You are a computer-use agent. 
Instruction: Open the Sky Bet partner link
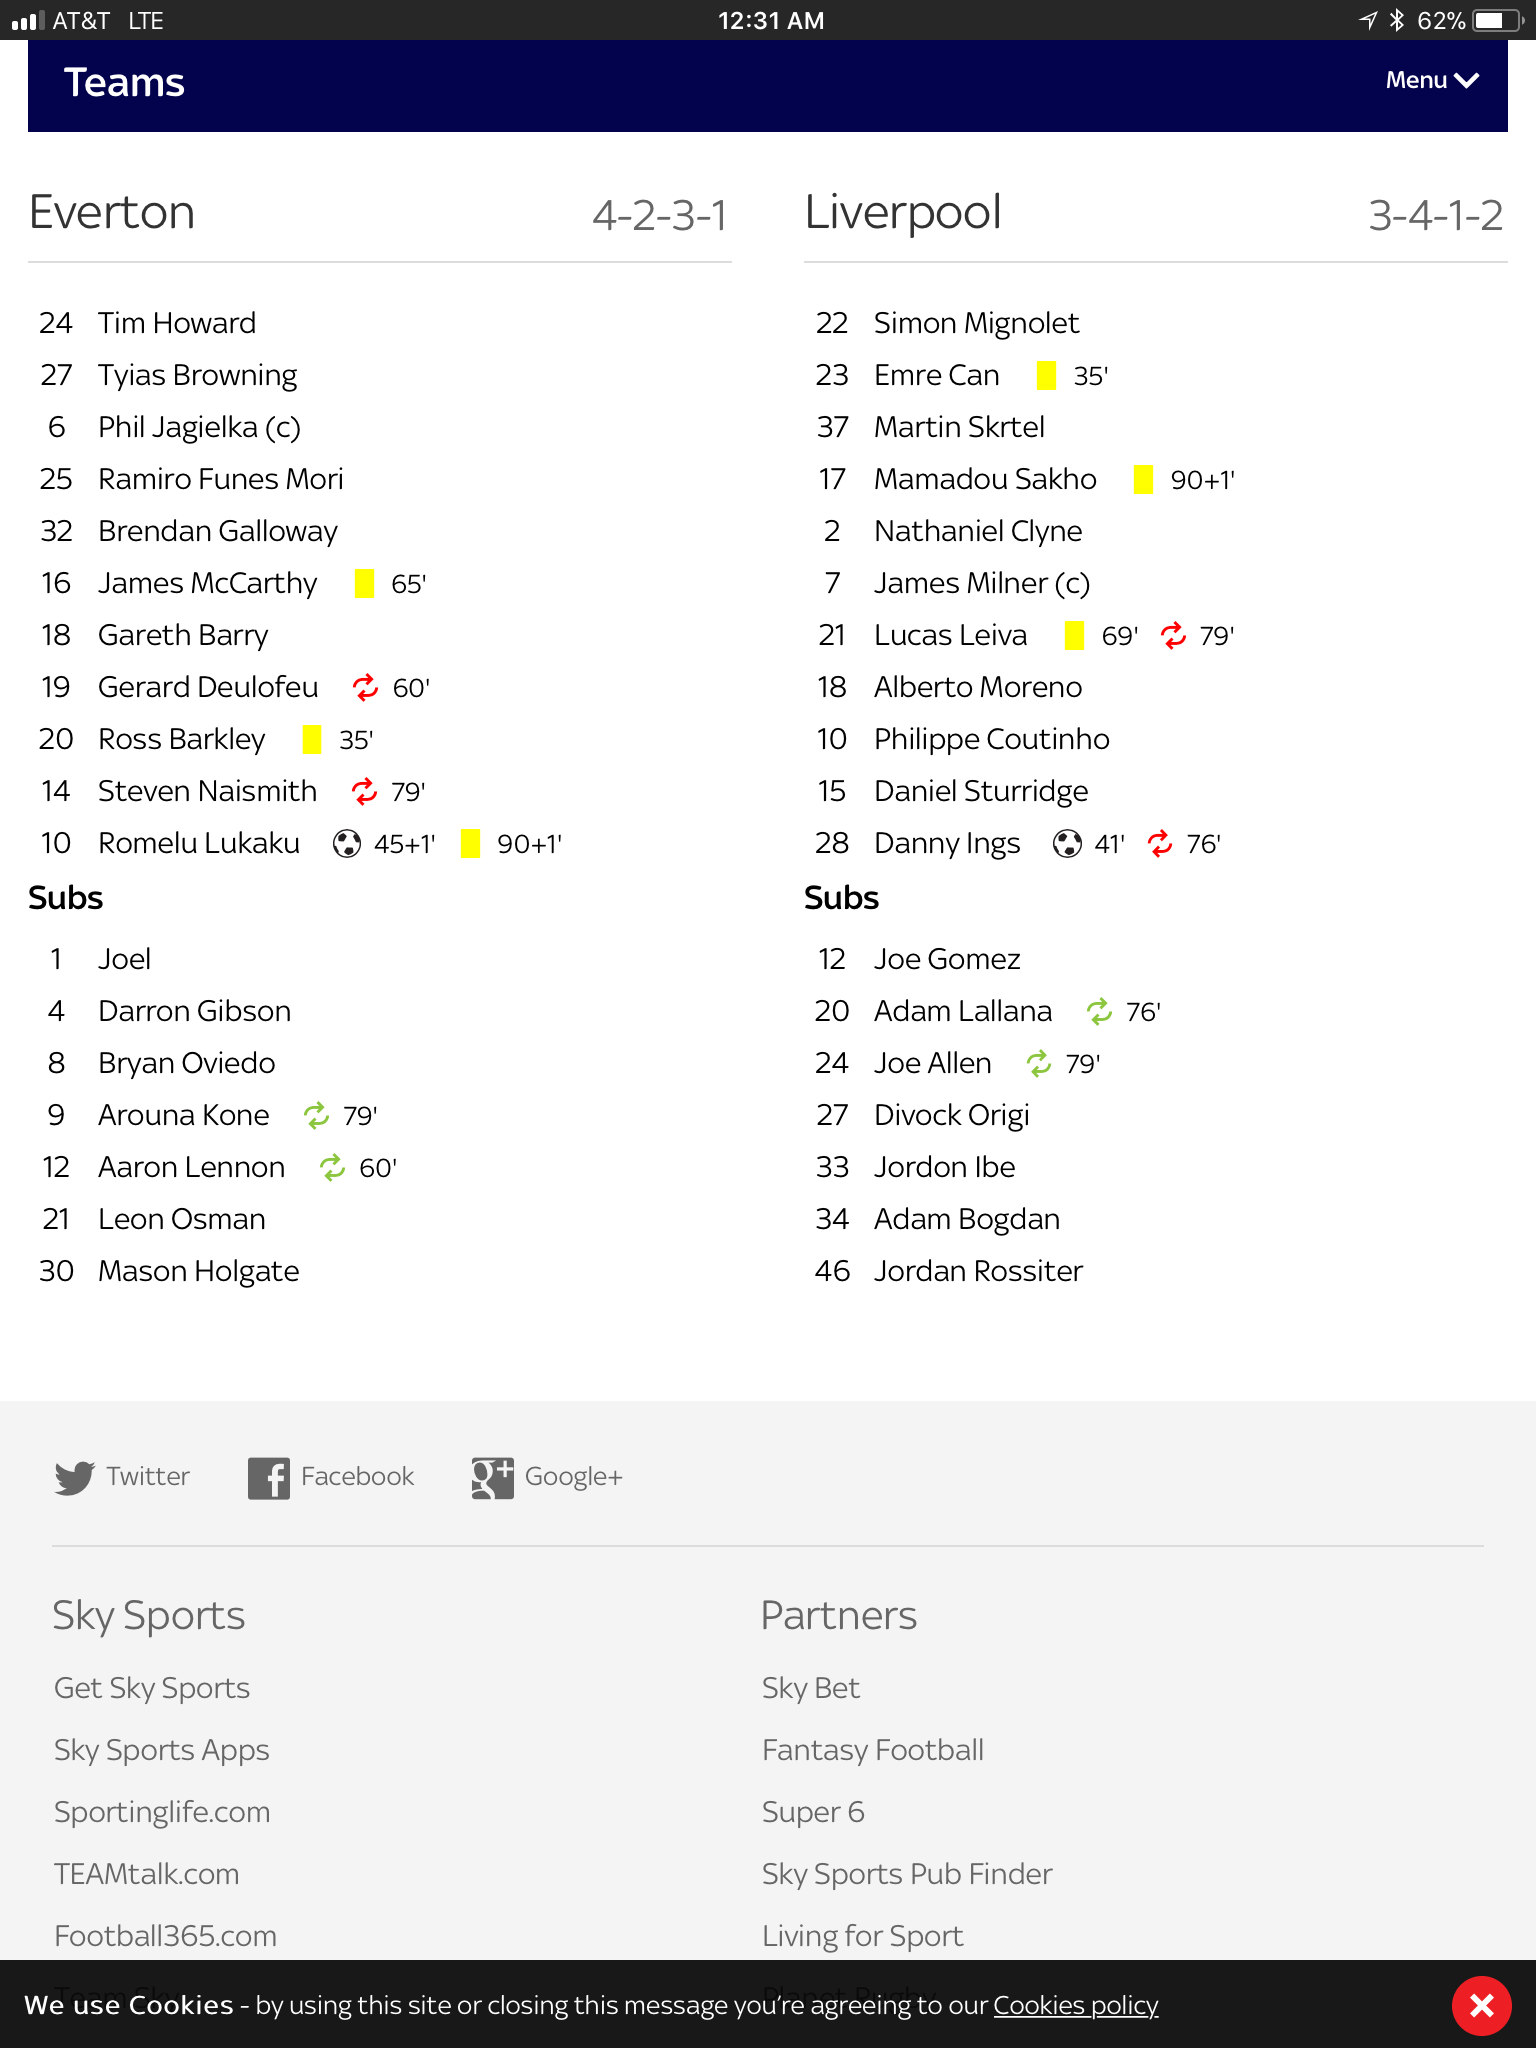[x=810, y=1688]
